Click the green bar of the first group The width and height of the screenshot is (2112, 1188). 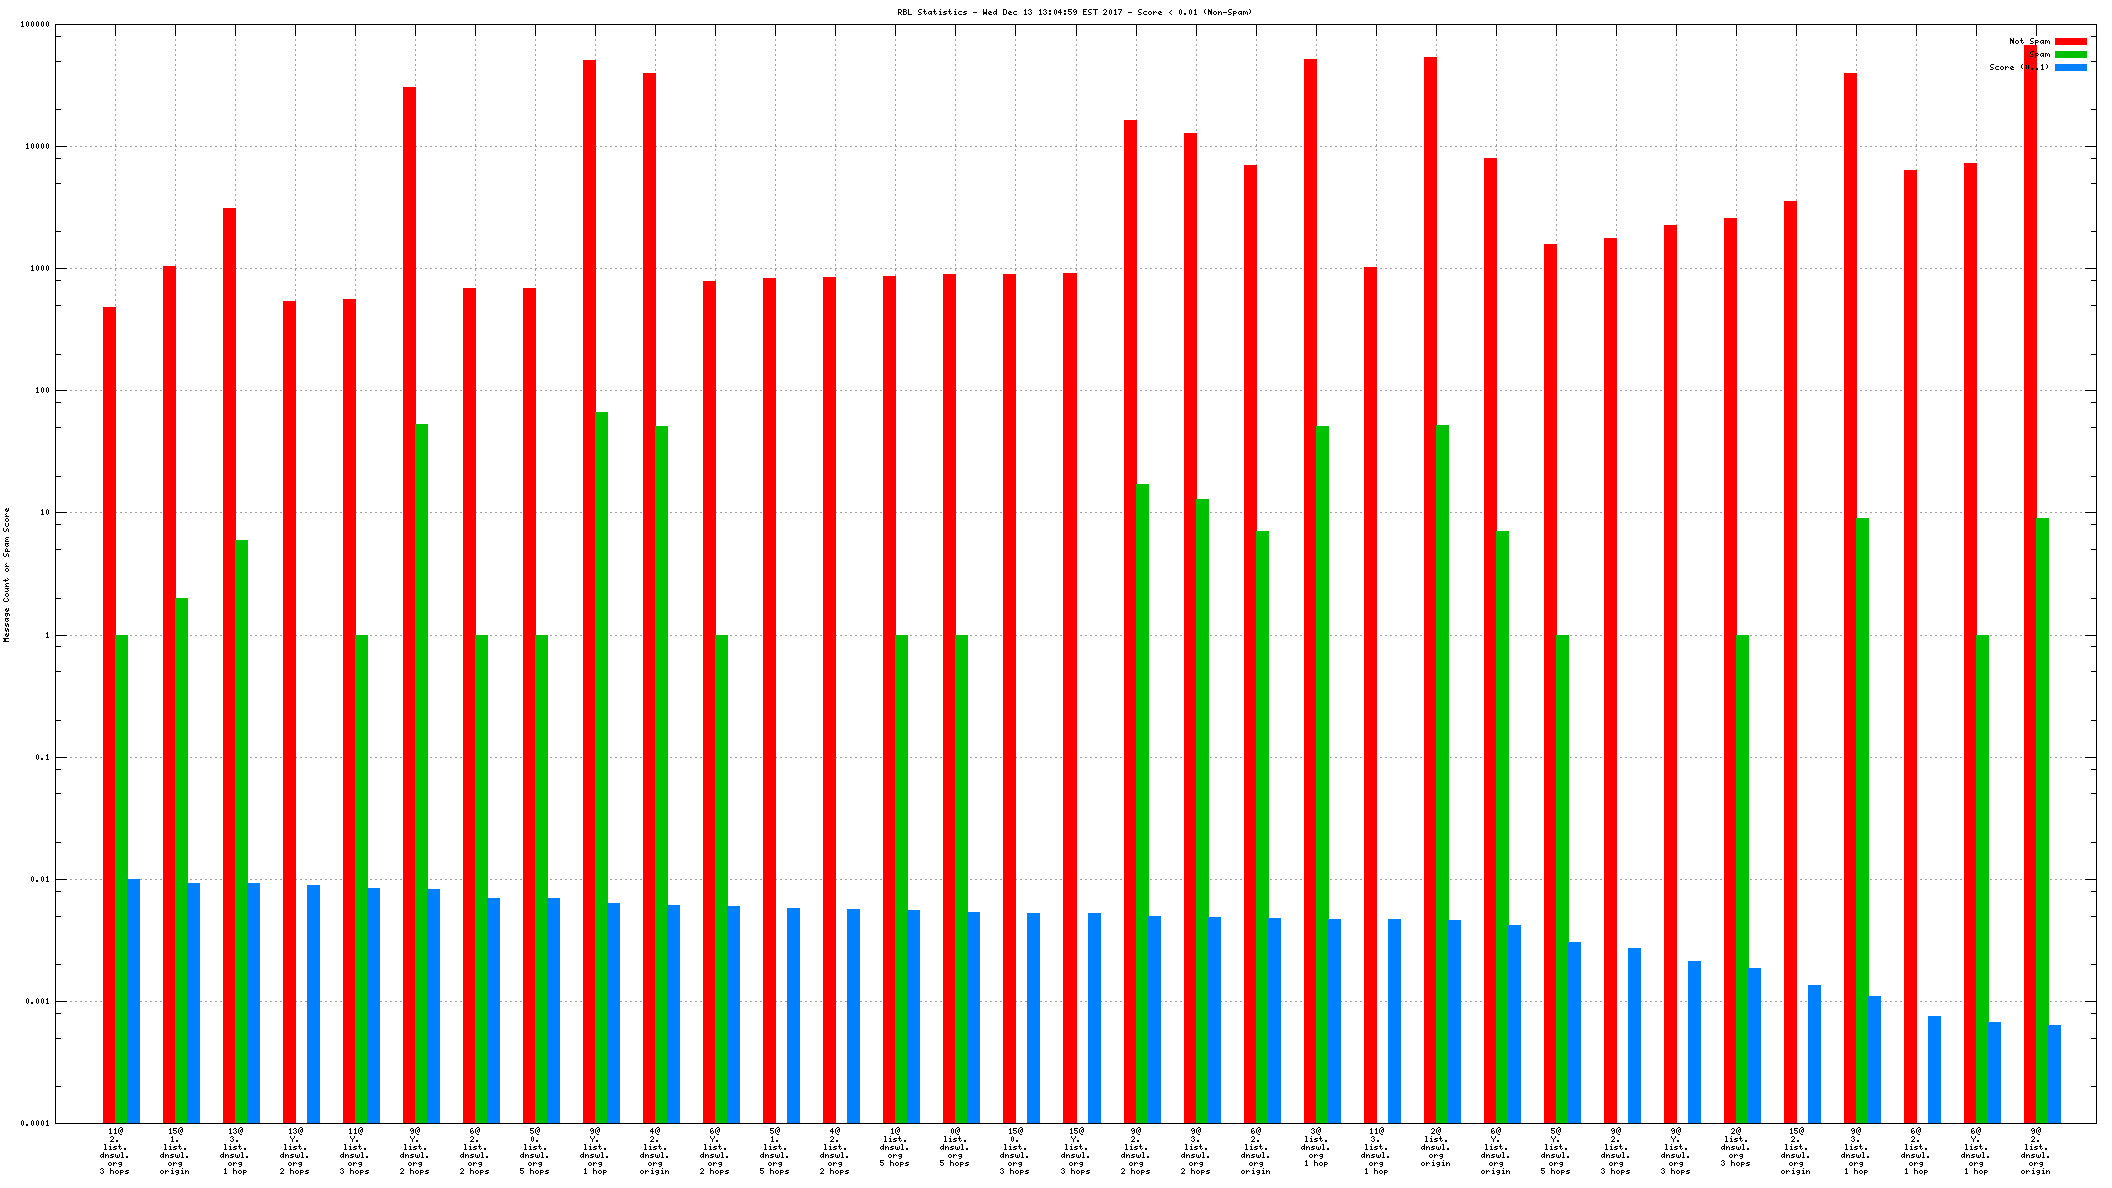click(122, 878)
